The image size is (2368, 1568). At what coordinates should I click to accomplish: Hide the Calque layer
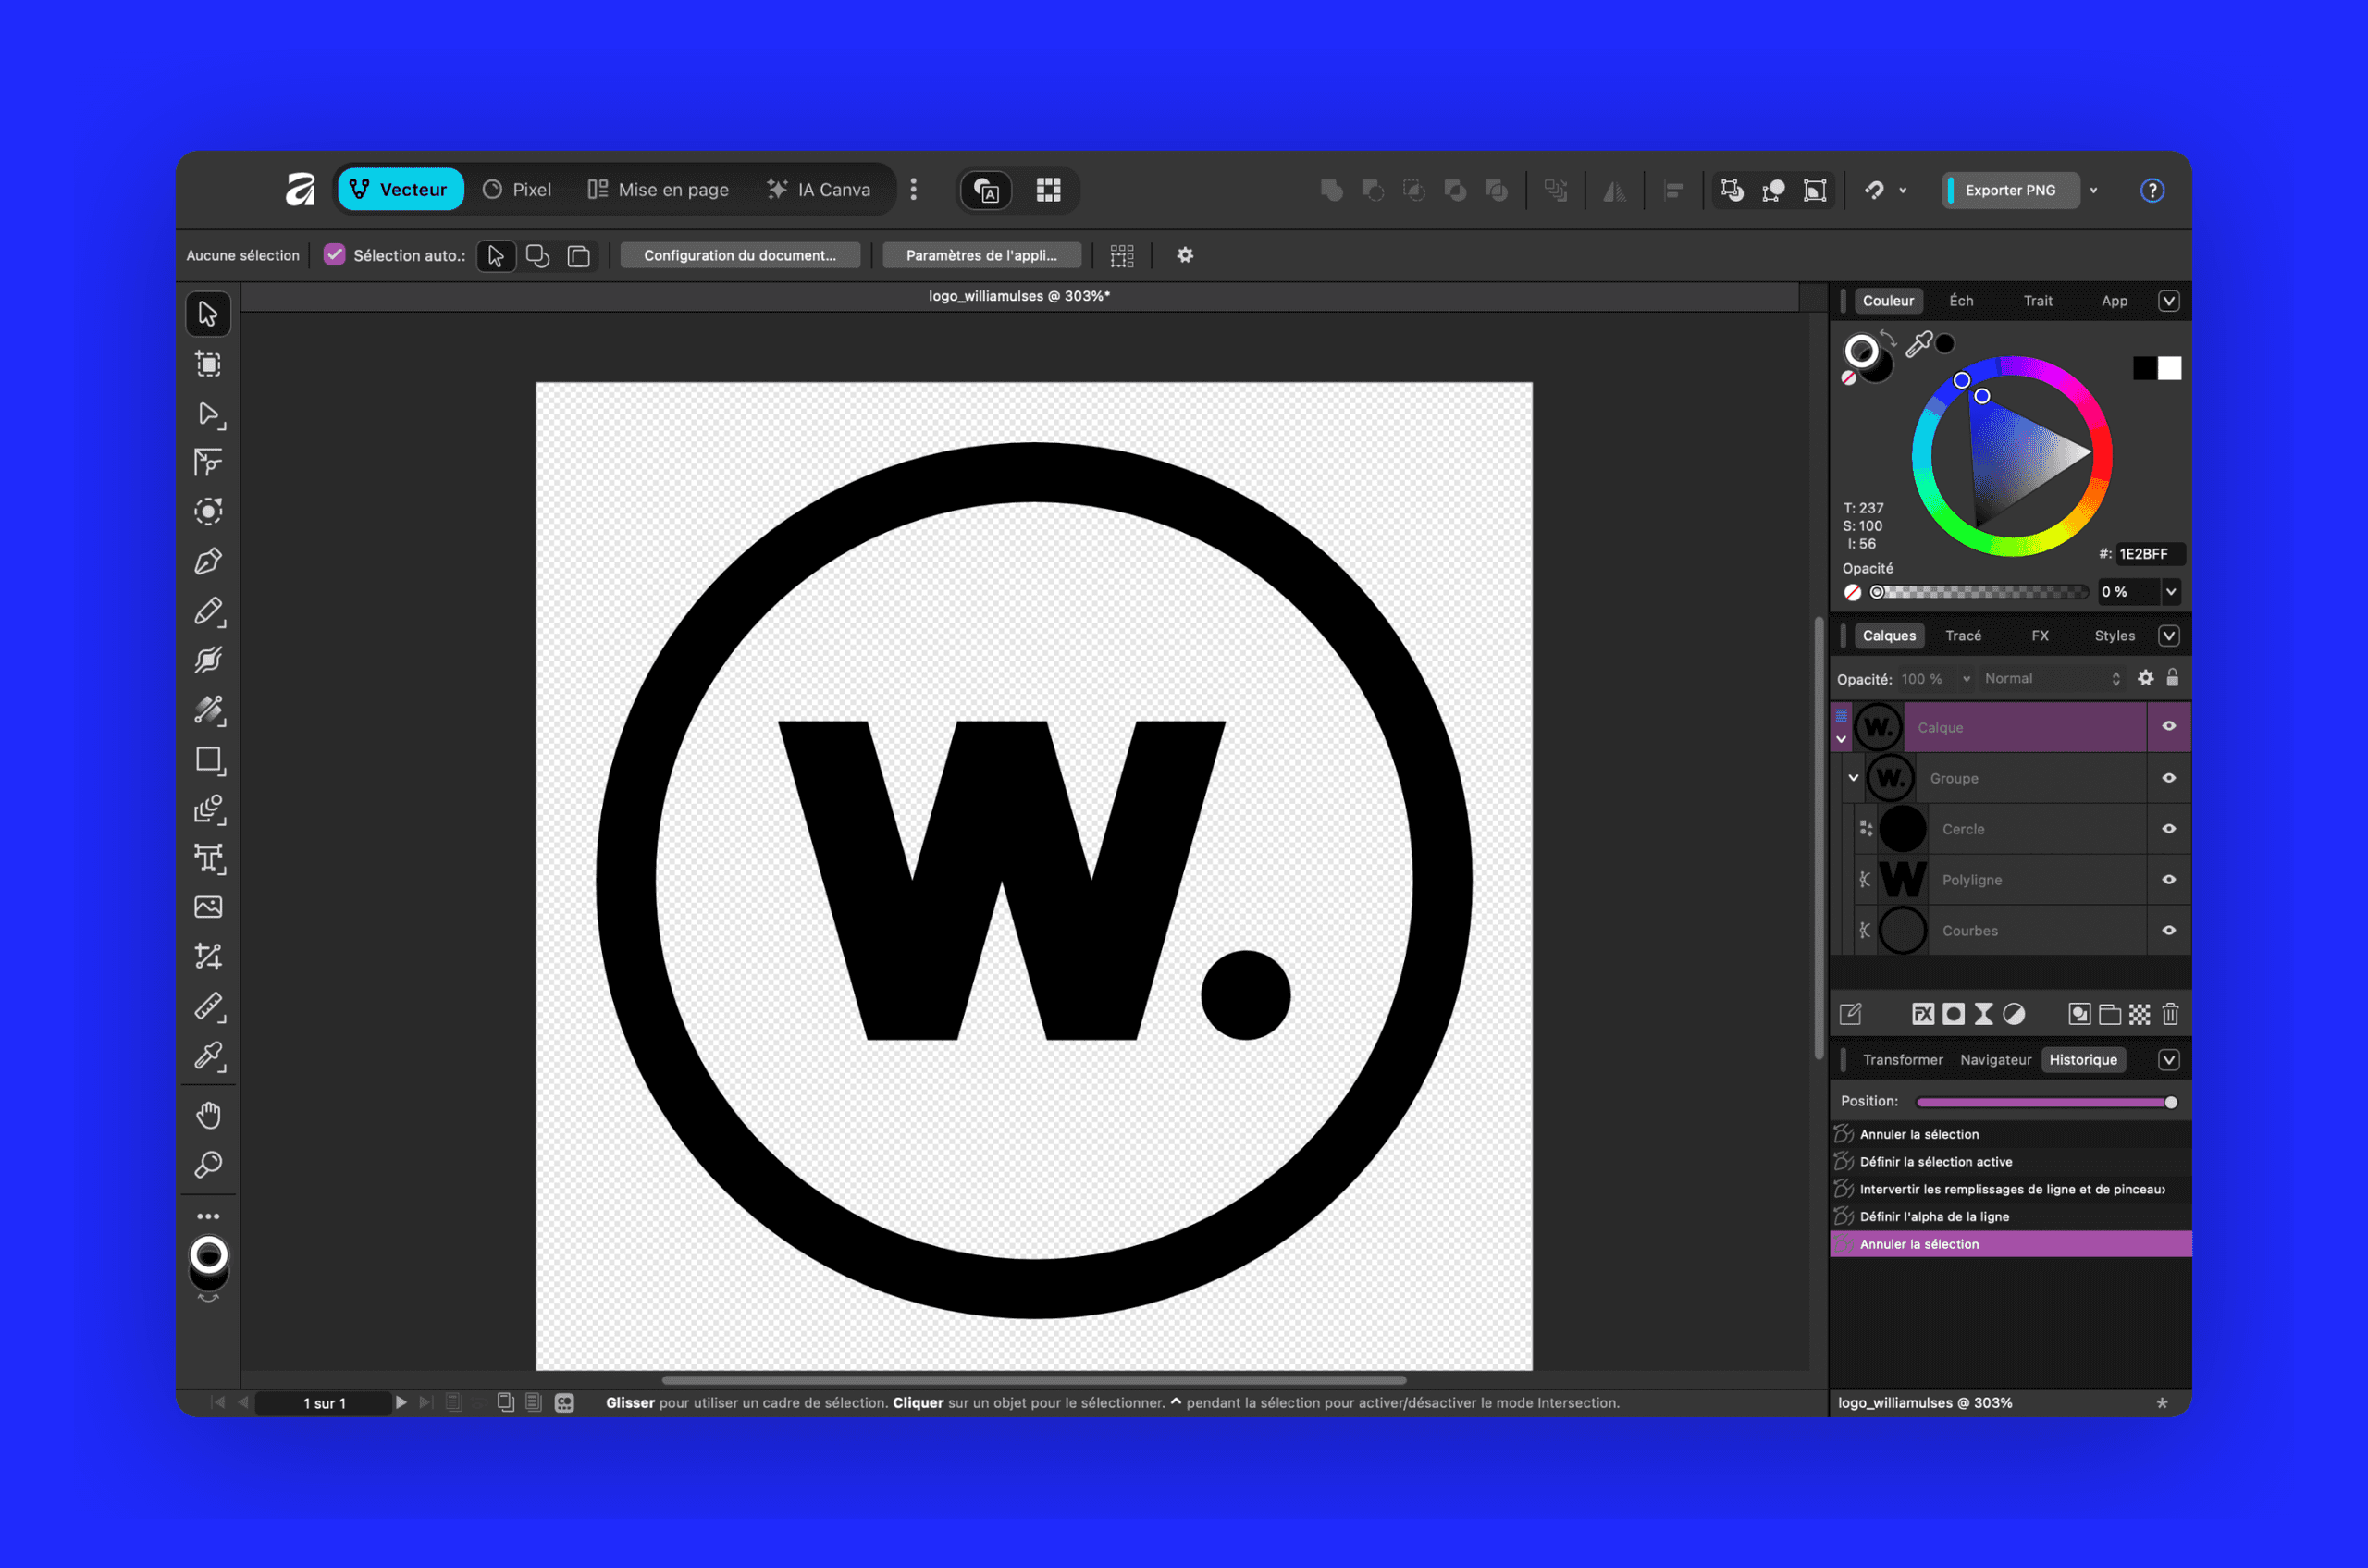[2168, 727]
